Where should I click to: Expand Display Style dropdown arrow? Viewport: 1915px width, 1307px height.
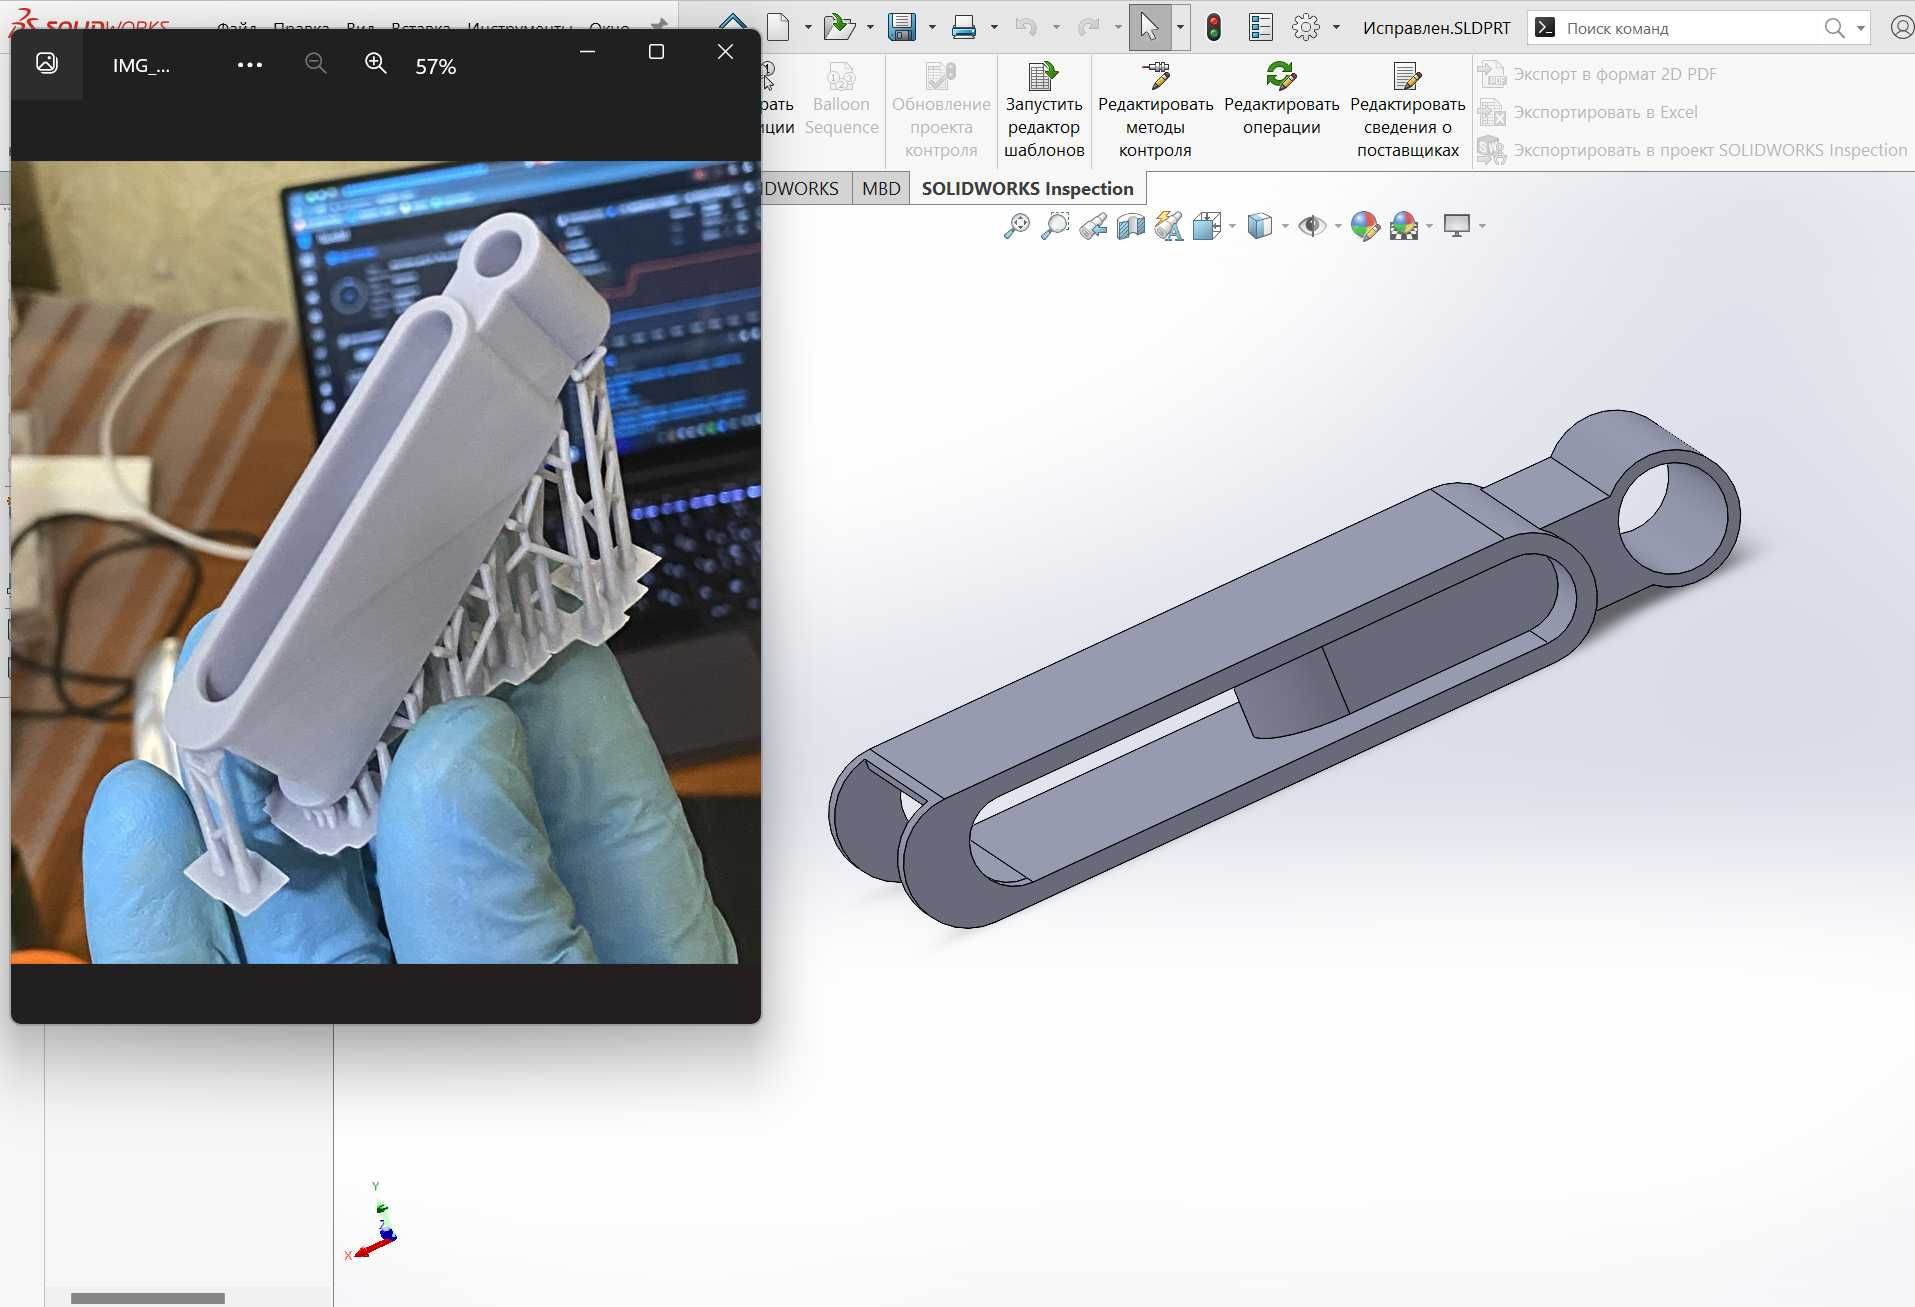pos(1285,226)
